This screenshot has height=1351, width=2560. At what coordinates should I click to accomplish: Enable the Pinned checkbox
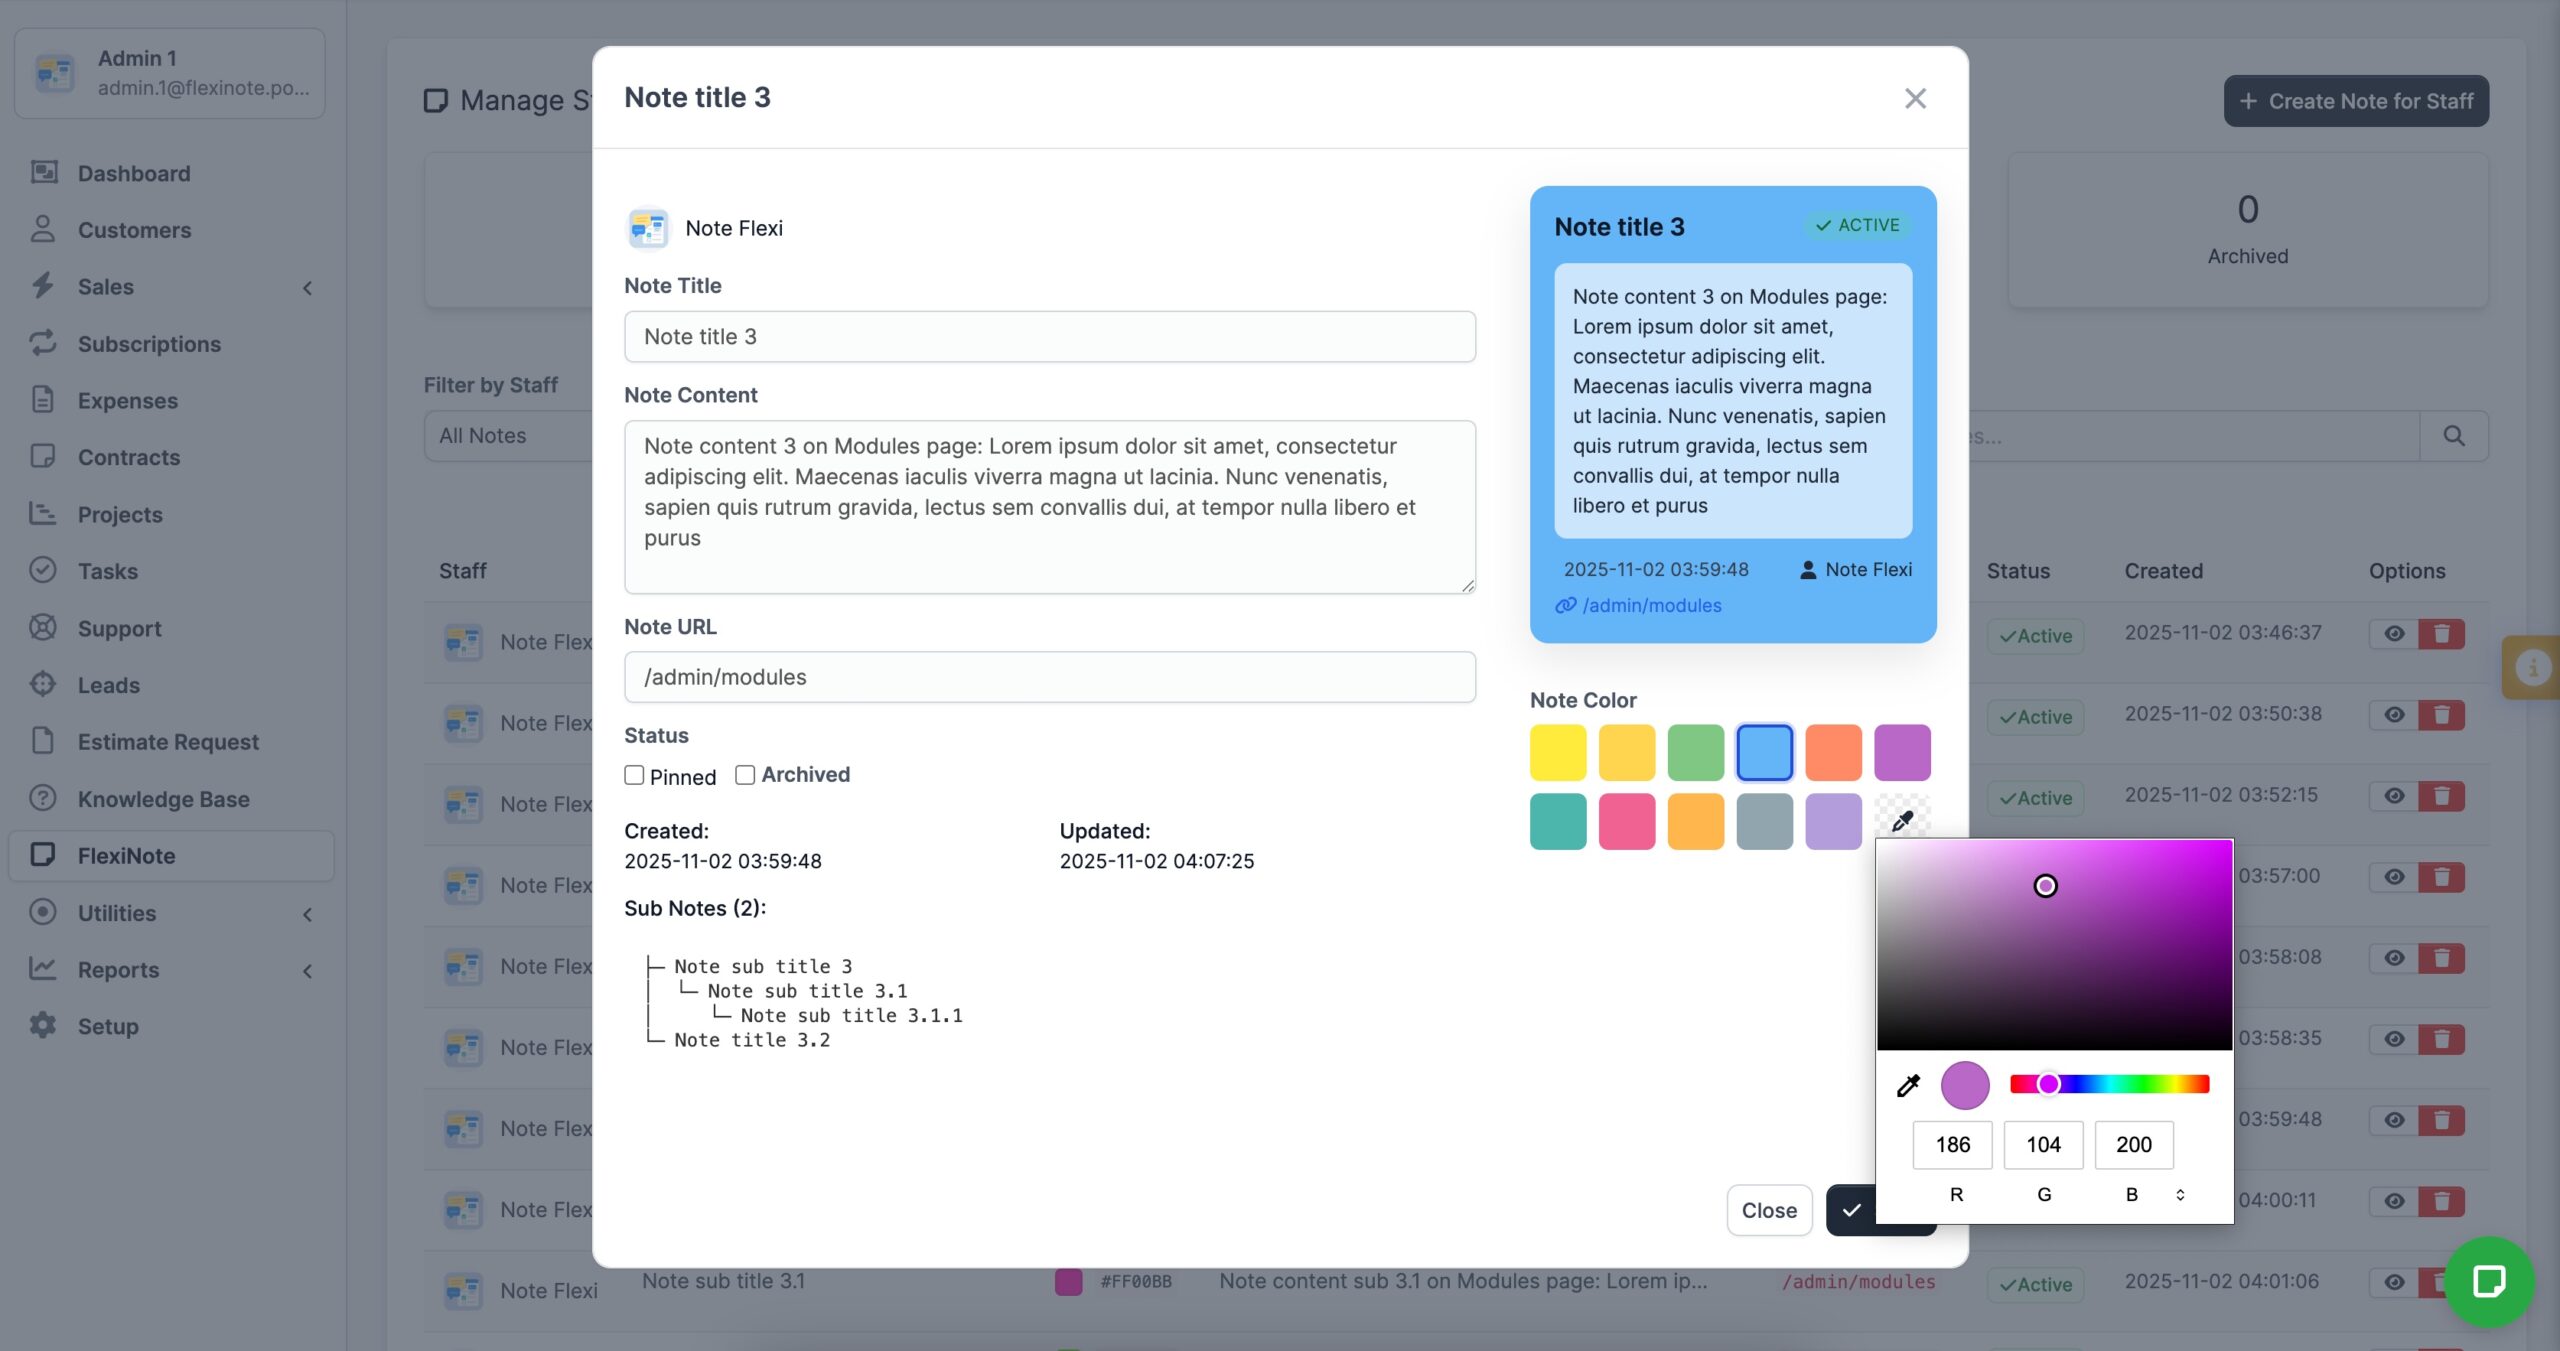(x=634, y=775)
